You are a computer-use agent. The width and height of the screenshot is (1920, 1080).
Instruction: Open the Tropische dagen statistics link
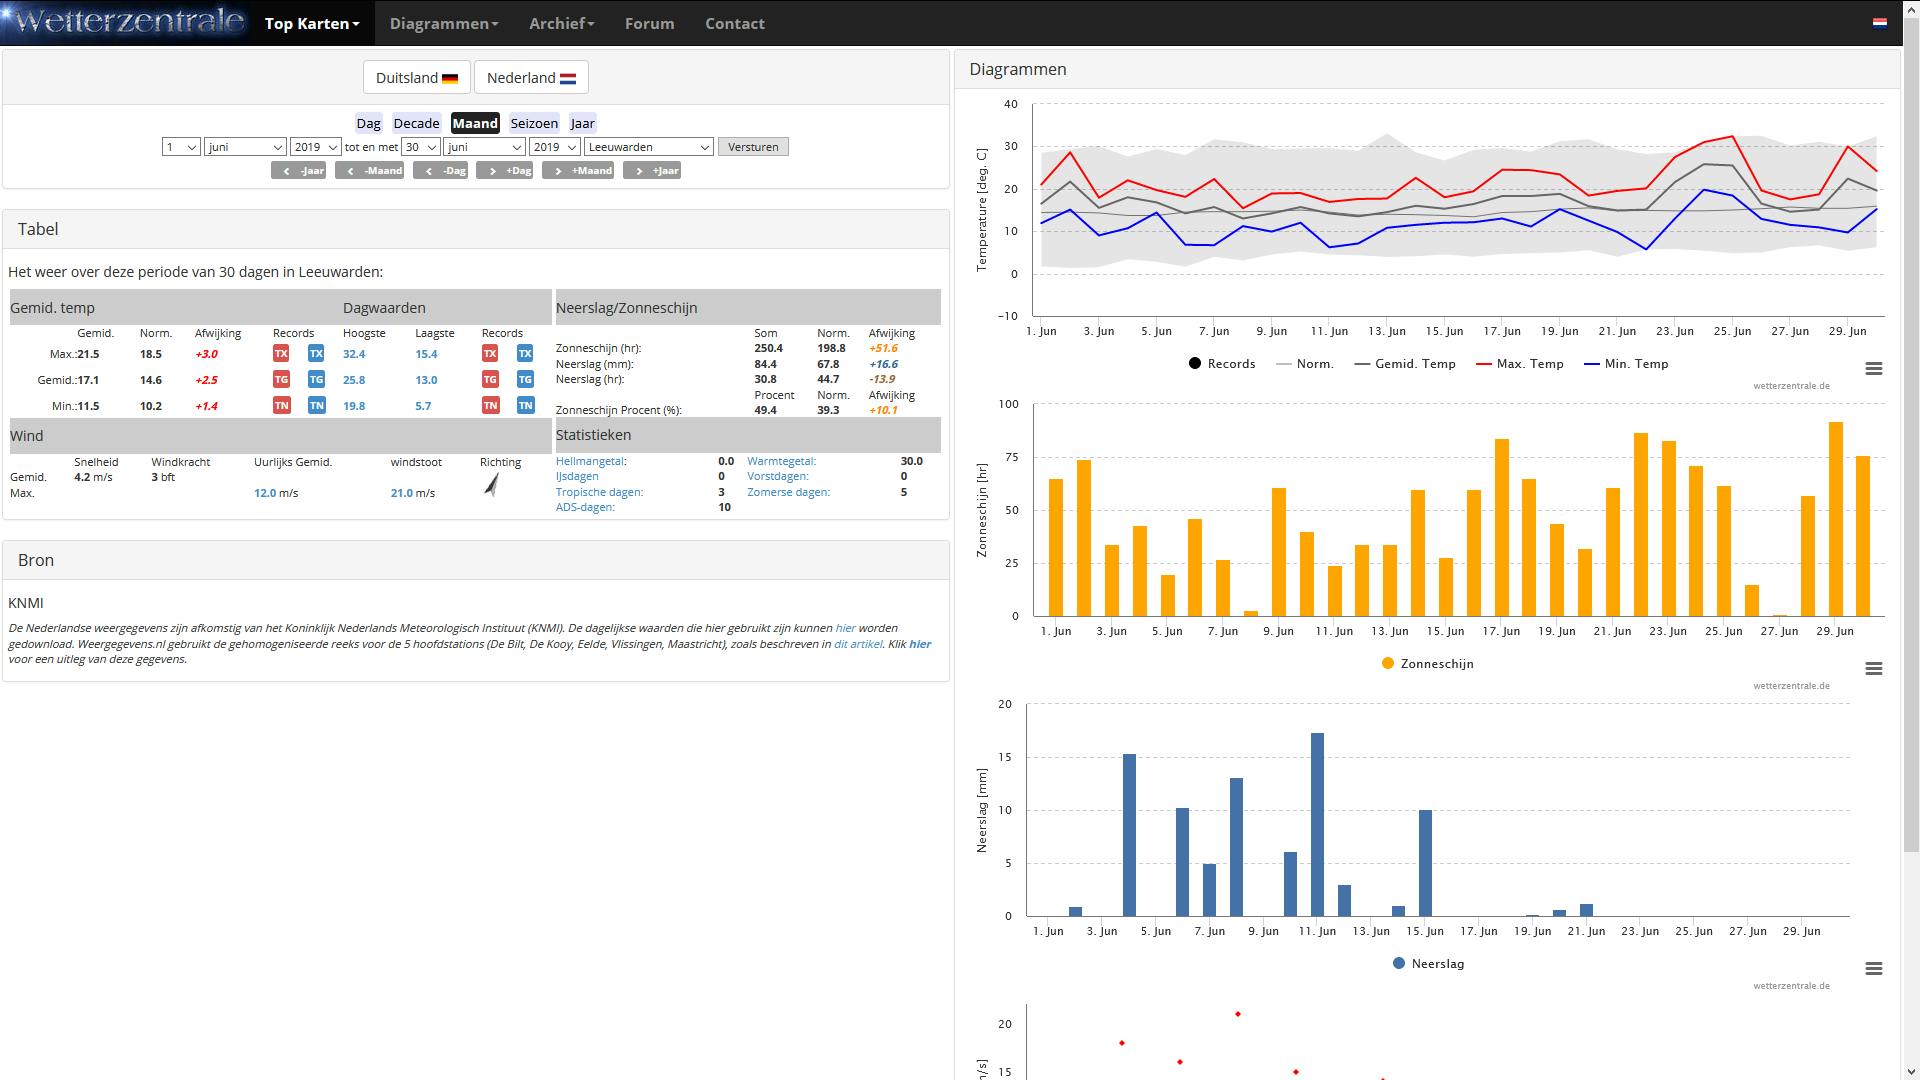pos(599,492)
